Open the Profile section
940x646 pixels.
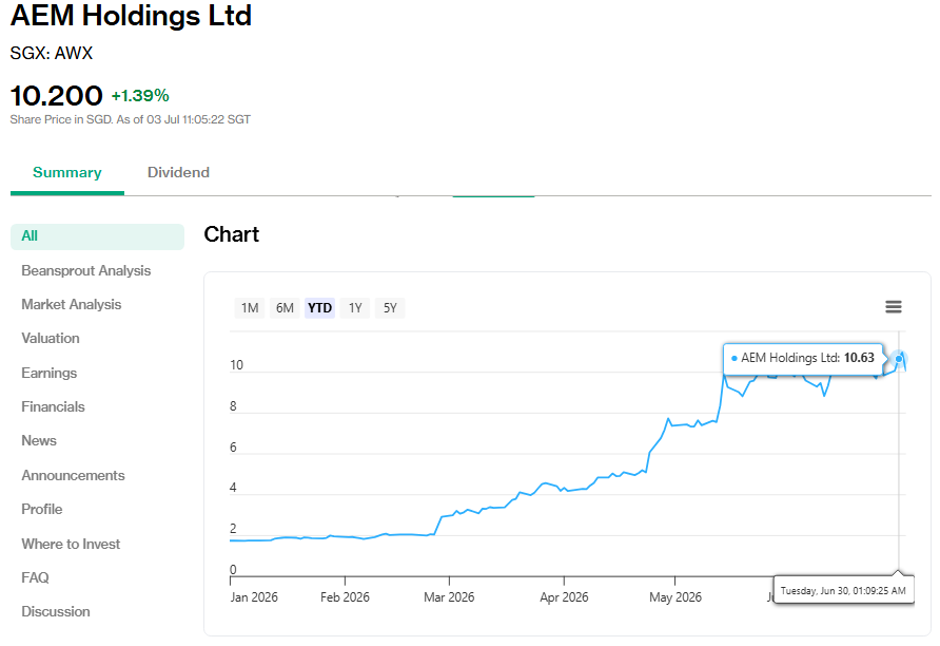tap(42, 509)
